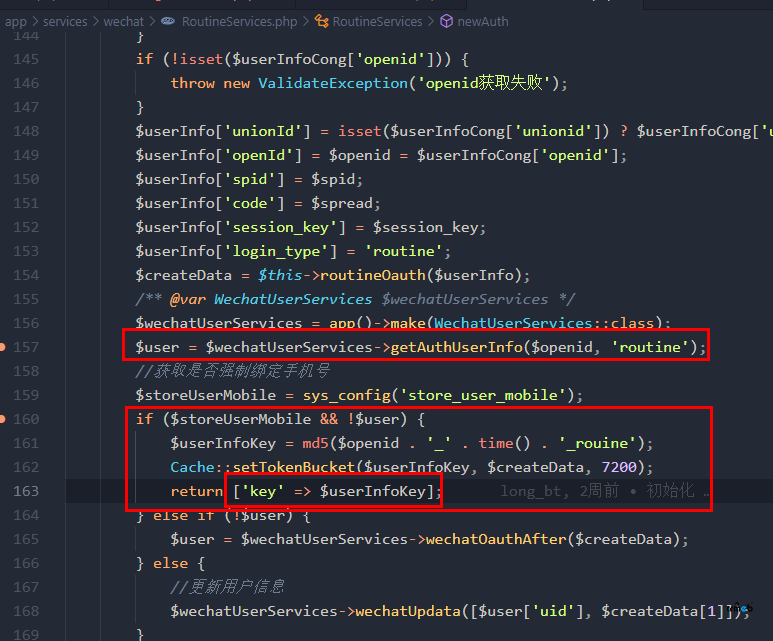Image resolution: width=773 pixels, height=641 pixels.
Task: Click the 'md5' function on line 161
Action: point(316,443)
